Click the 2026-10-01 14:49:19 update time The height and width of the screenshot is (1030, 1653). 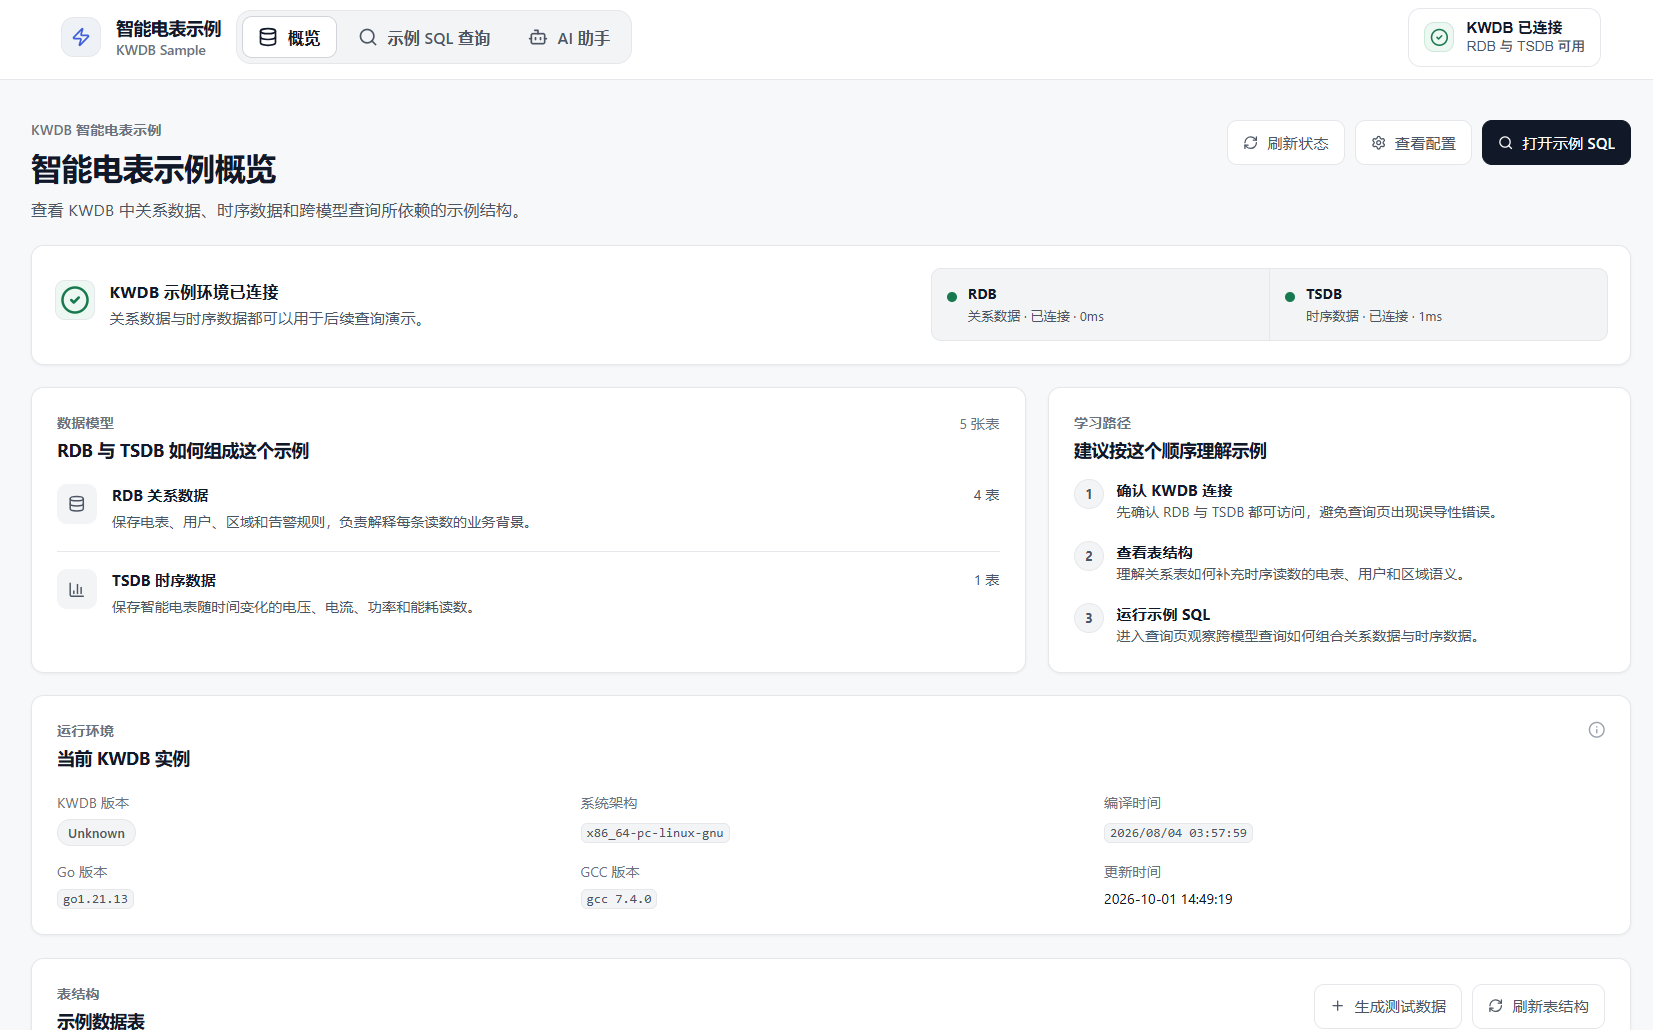(x=1168, y=899)
